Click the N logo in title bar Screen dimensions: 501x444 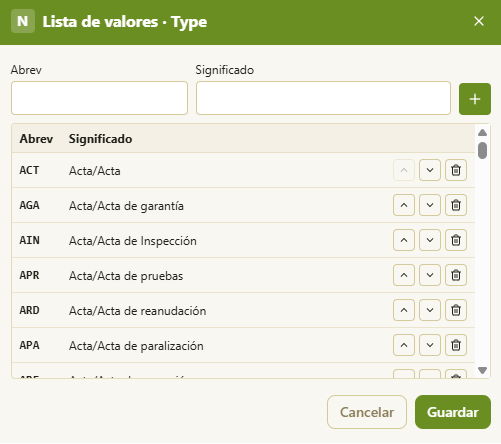tap(23, 21)
